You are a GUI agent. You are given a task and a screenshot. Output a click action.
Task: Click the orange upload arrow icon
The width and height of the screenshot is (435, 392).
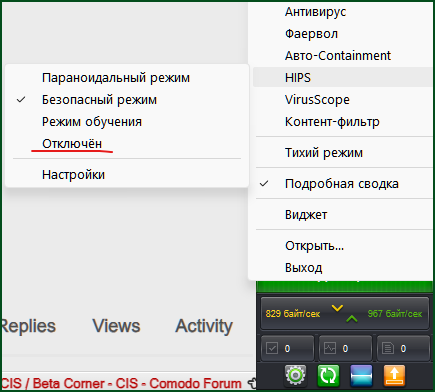coord(394,376)
